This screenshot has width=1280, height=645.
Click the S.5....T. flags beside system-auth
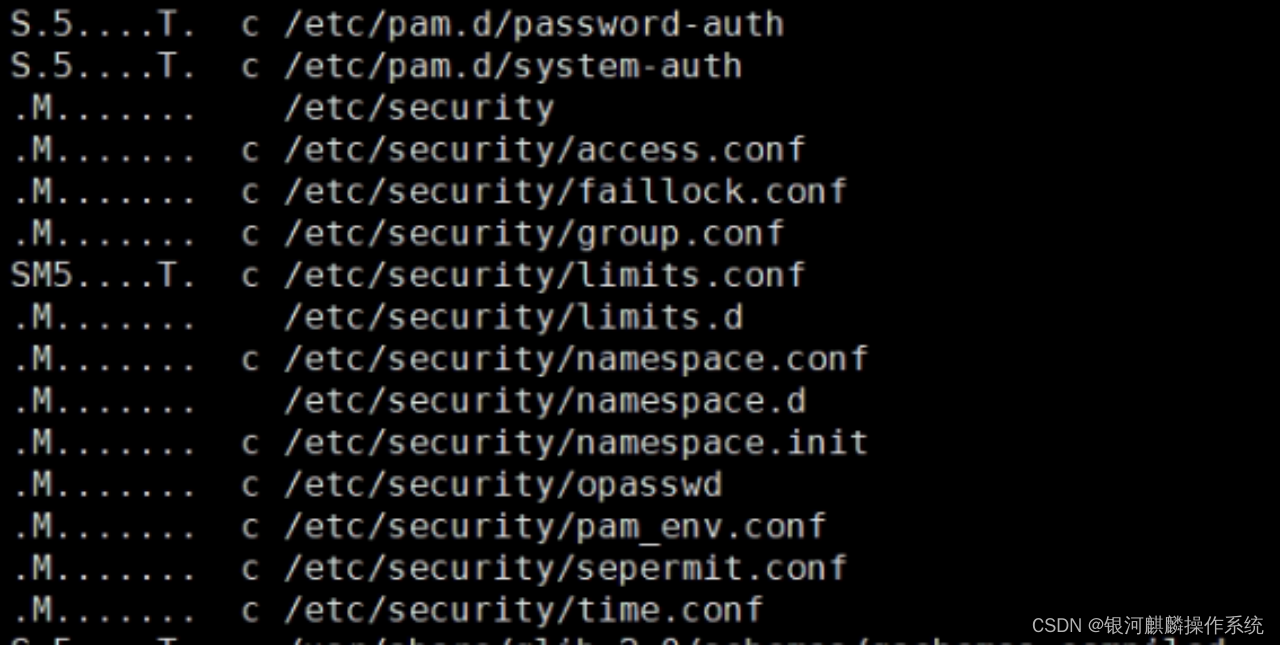coord(103,67)
